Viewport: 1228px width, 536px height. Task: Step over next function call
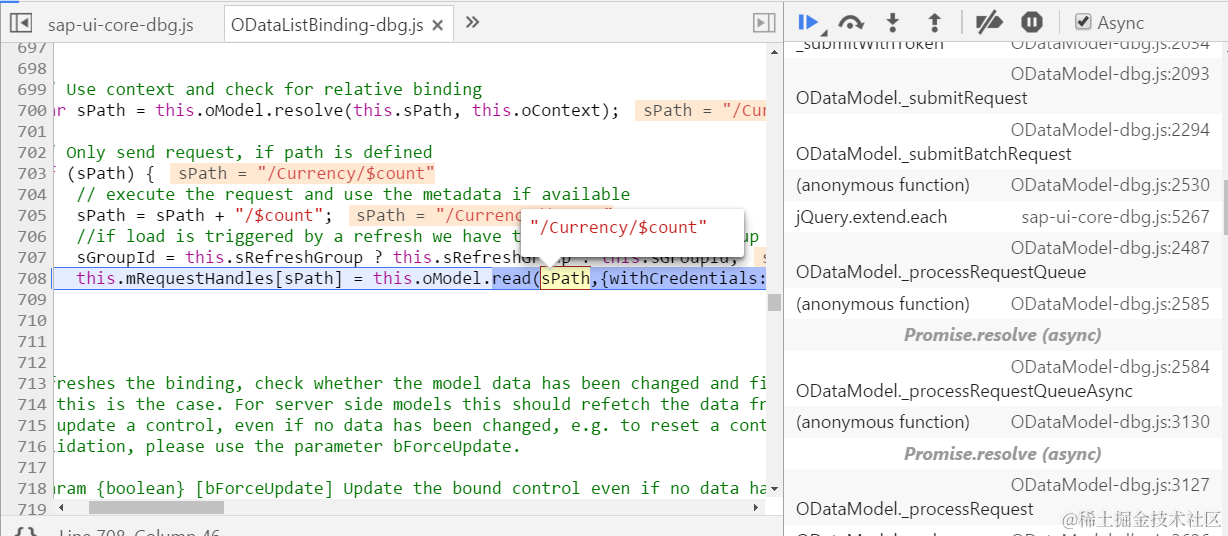pos(851,22)
